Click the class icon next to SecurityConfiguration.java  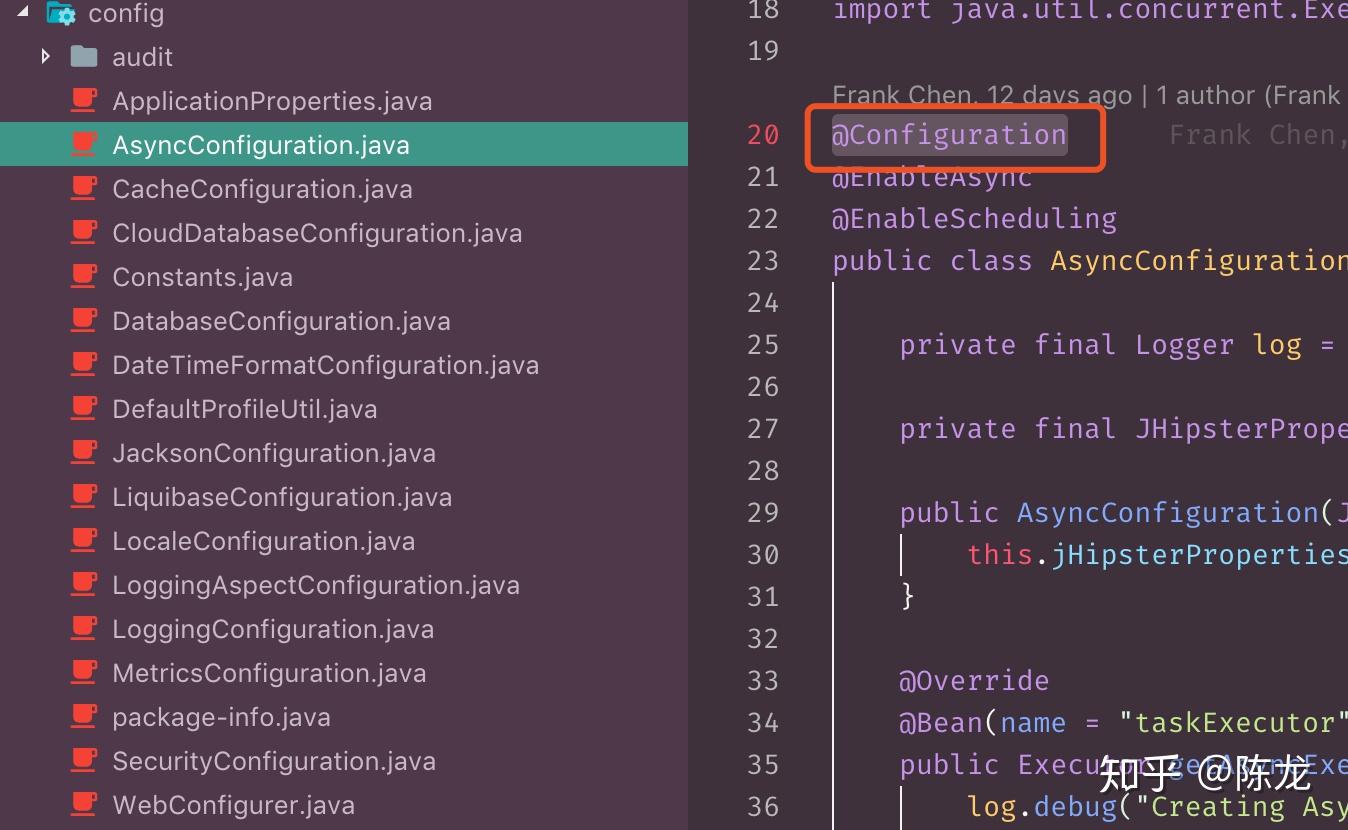pos(84,760)
